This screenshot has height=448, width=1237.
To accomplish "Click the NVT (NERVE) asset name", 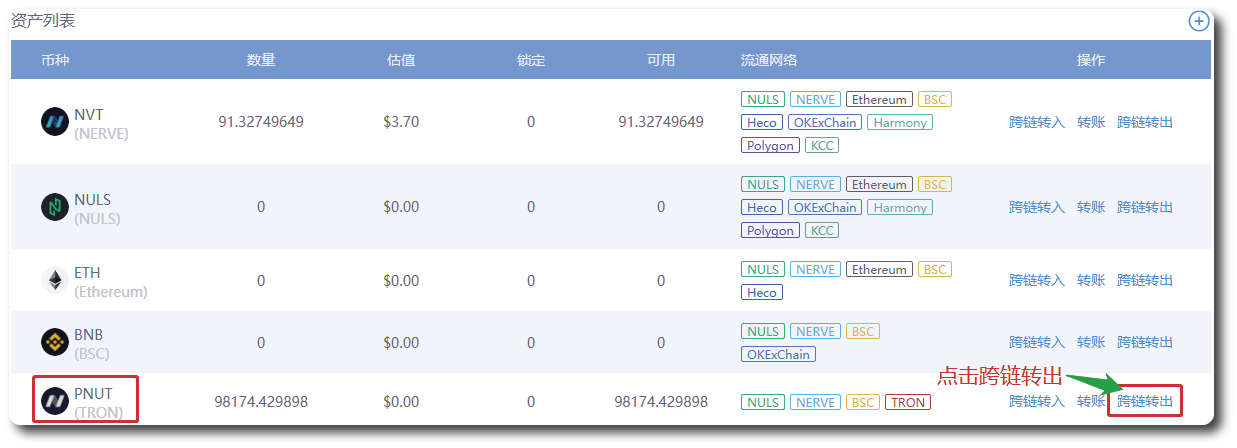I will pos(101,123).
